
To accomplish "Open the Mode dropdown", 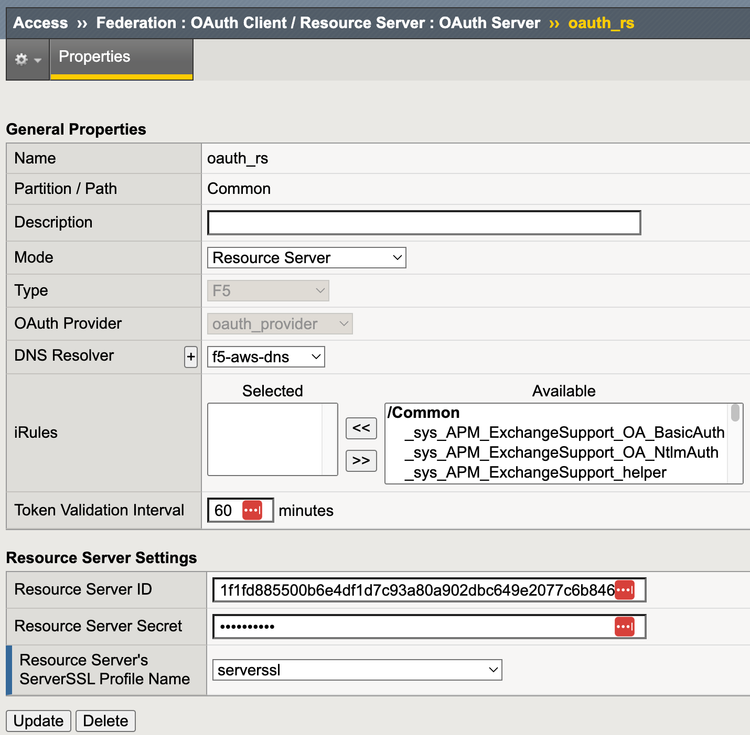I will [x=307, y=257].
